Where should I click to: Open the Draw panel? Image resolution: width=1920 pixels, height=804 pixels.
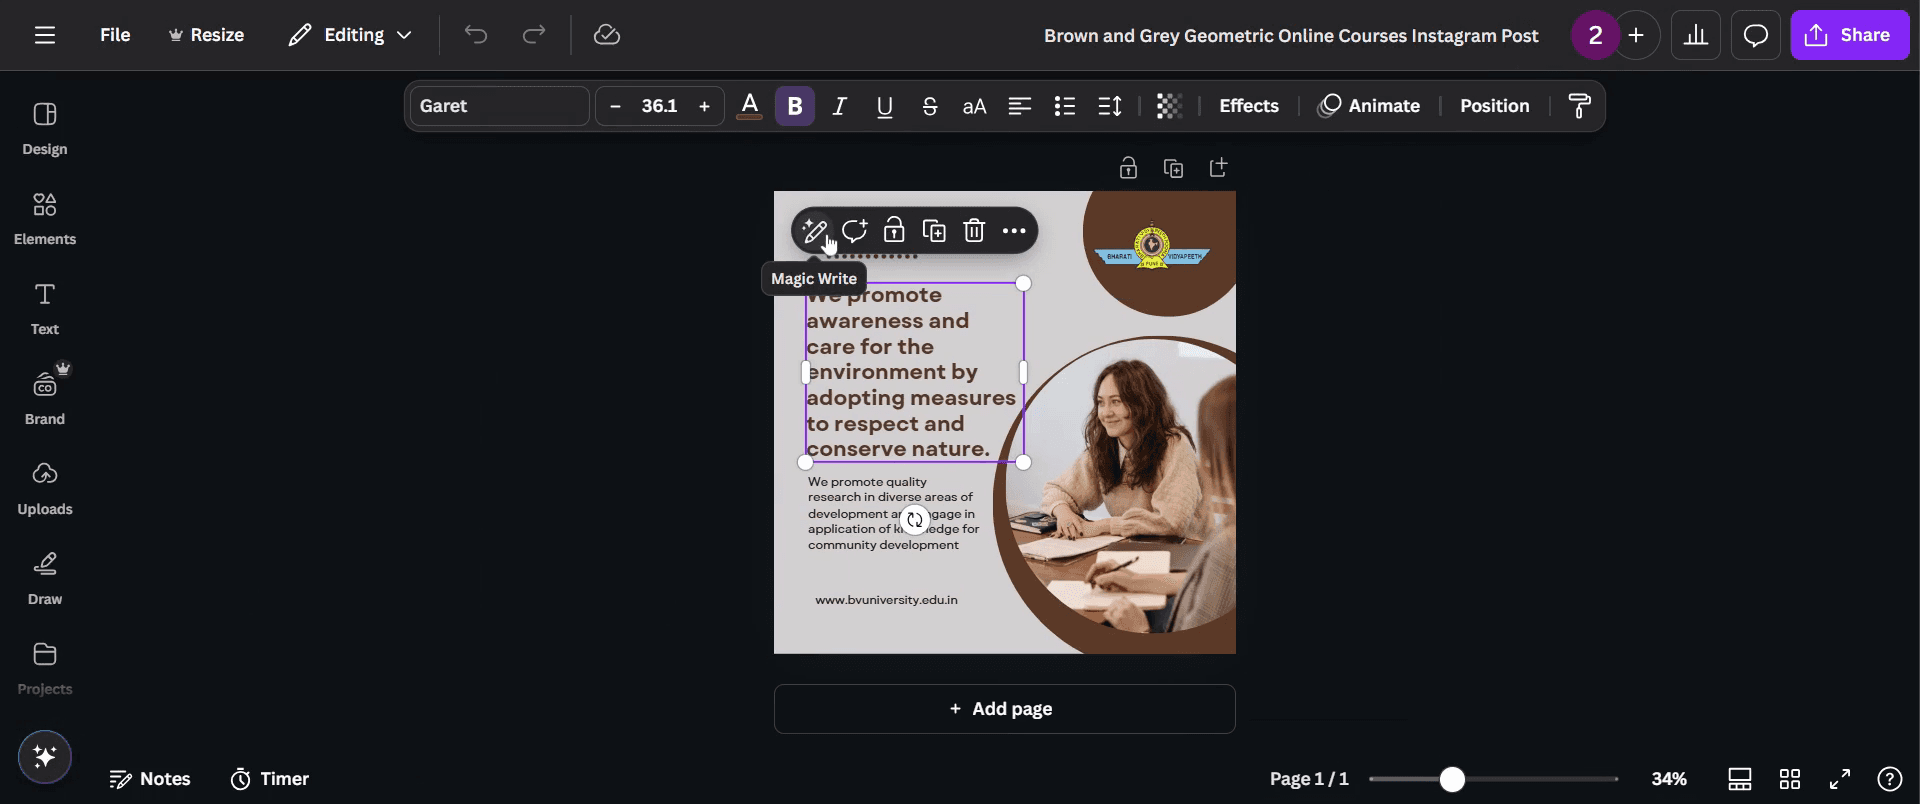[x=45, y=579]
